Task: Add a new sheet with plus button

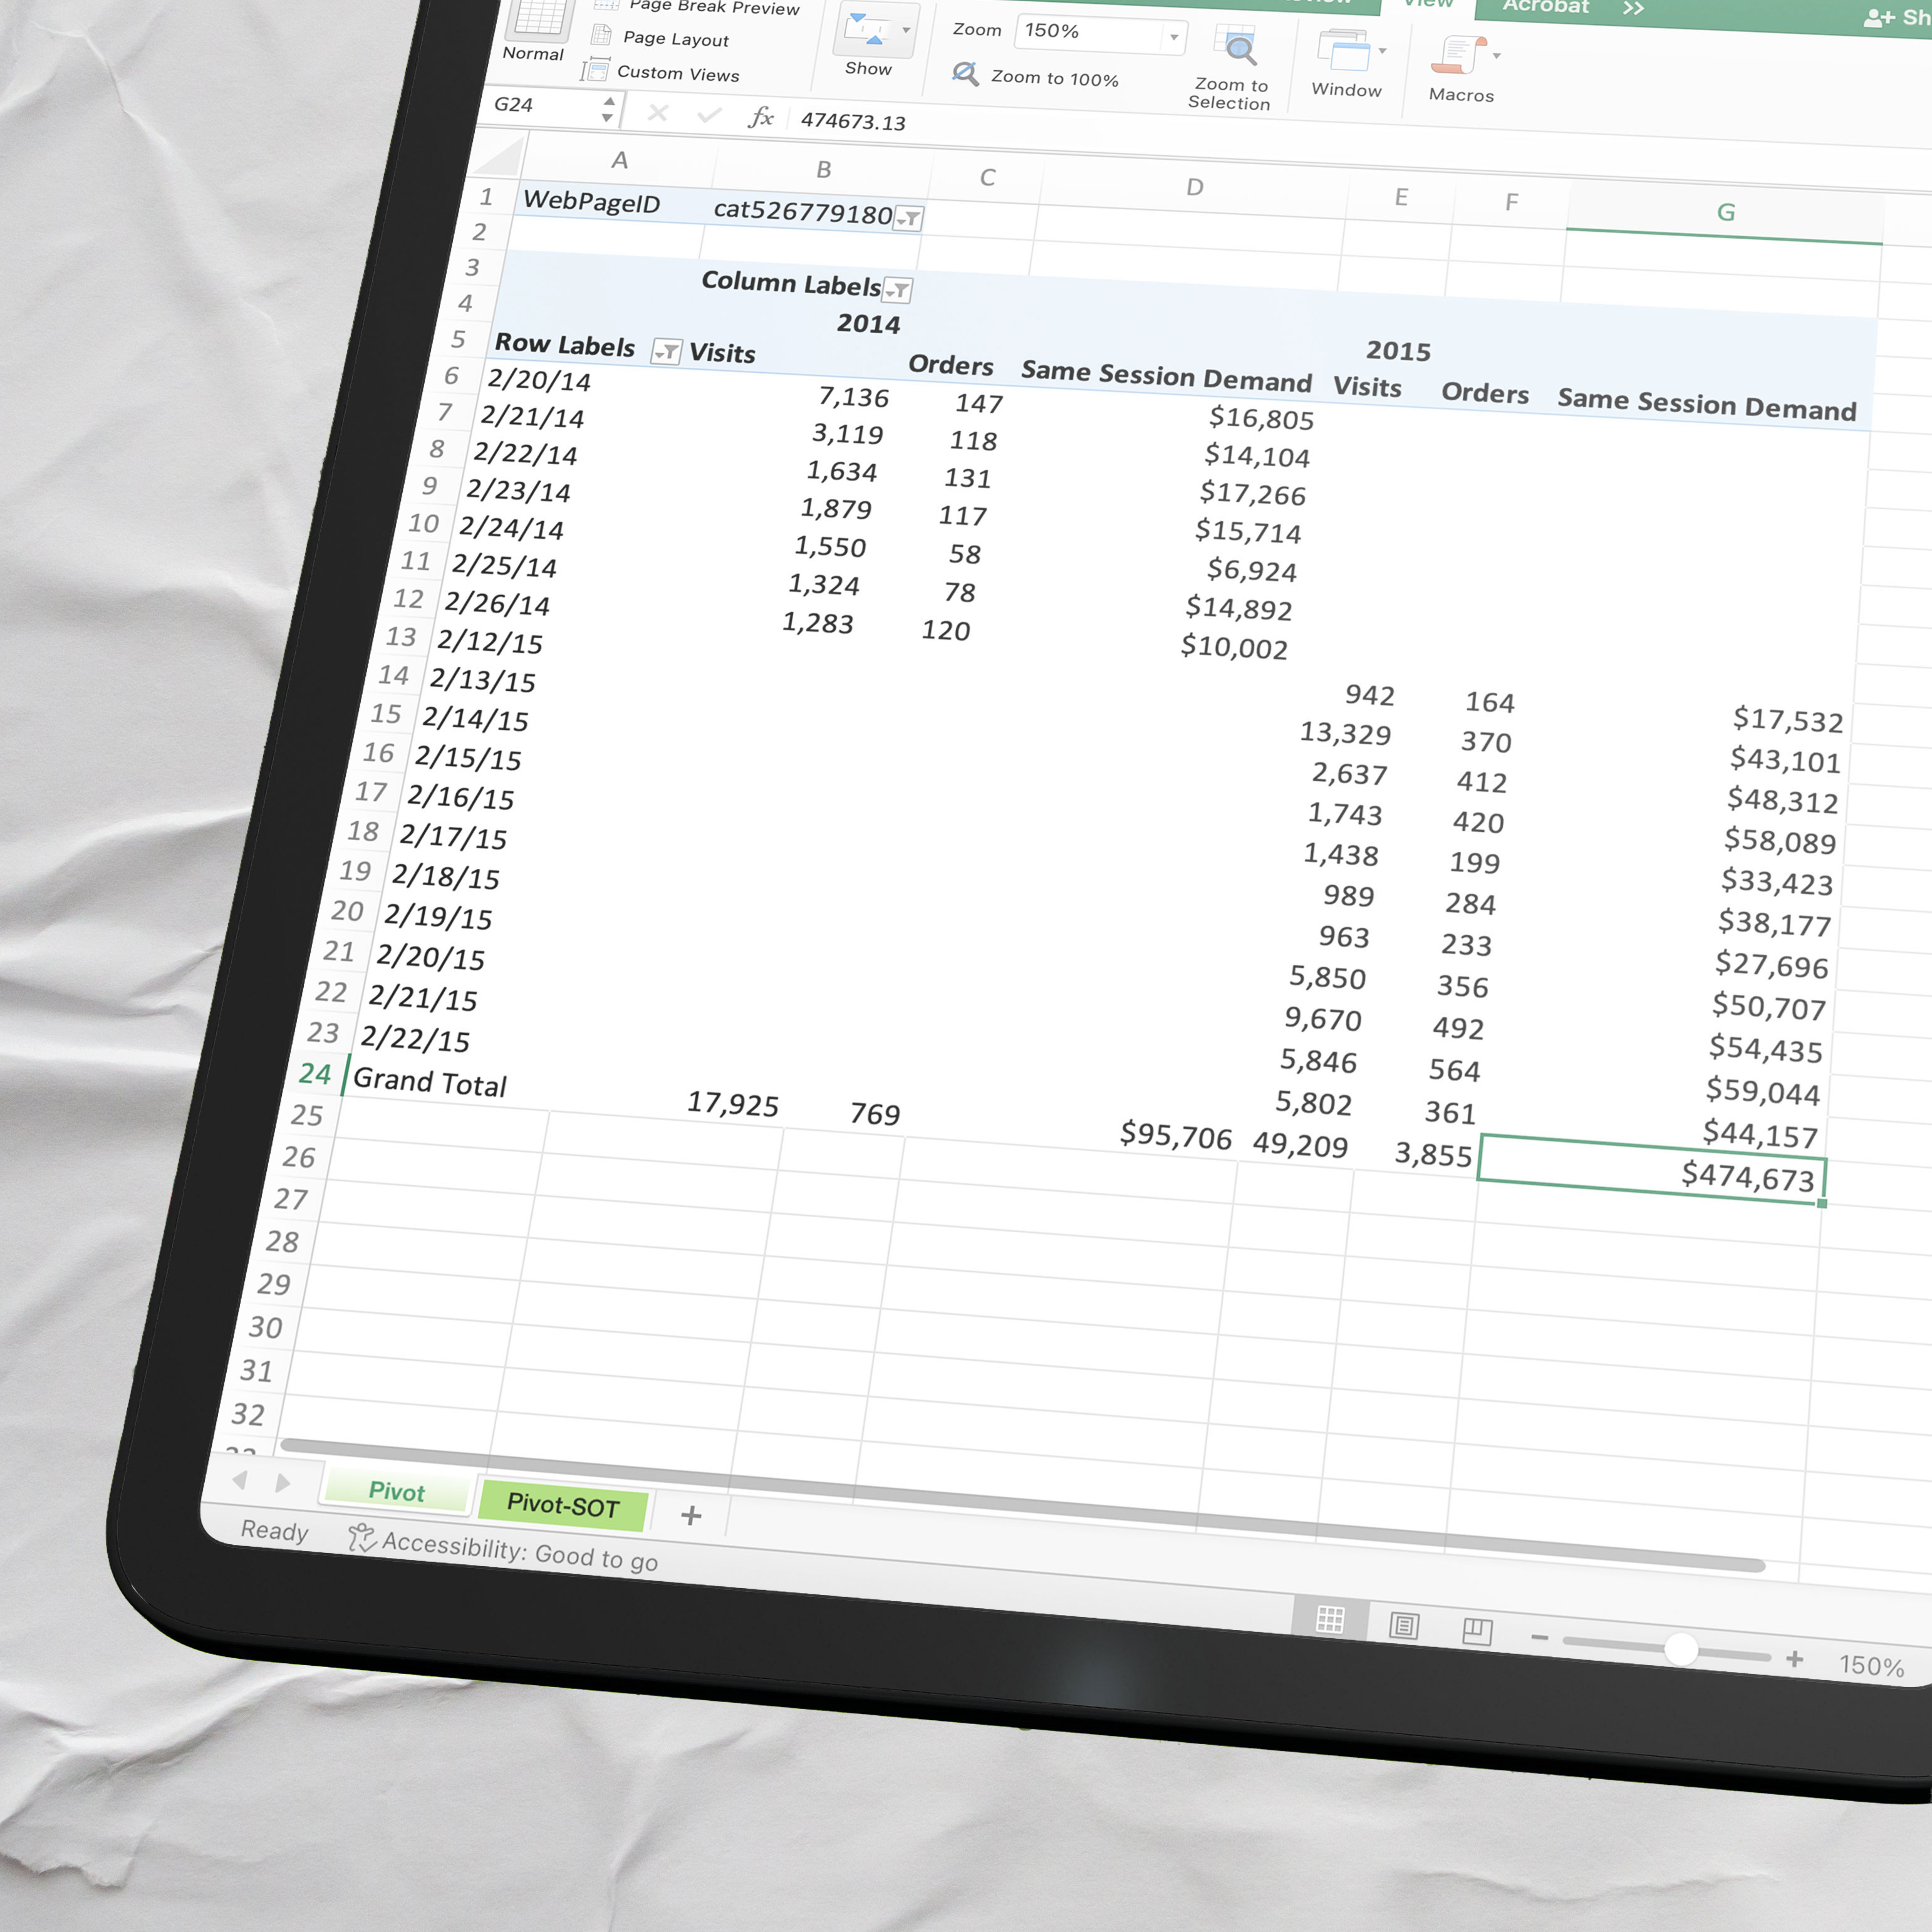Action: (691, 1515)
